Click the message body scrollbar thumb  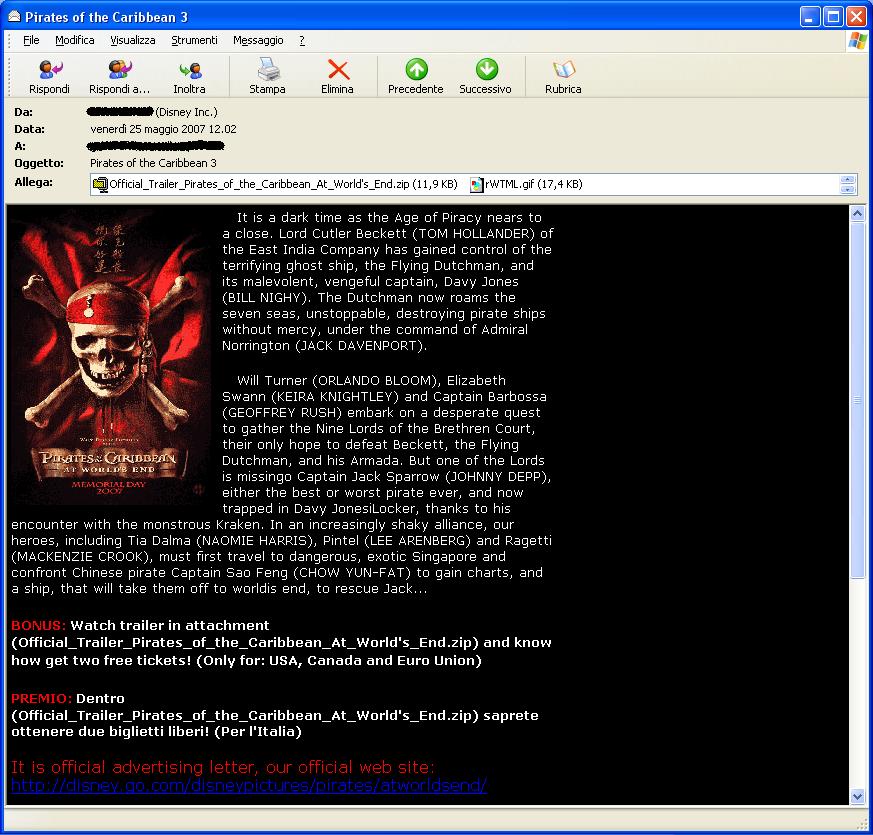click(x=857, y=400)
